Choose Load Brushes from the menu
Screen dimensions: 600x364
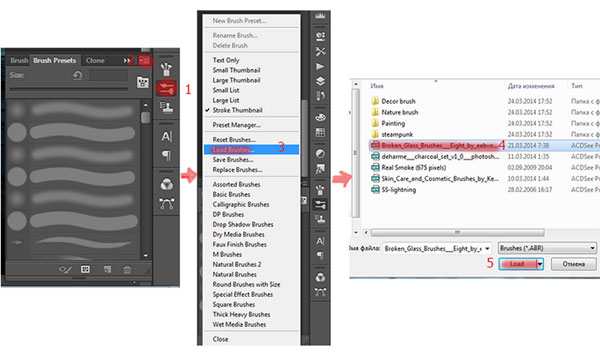(x=251, y=150)
